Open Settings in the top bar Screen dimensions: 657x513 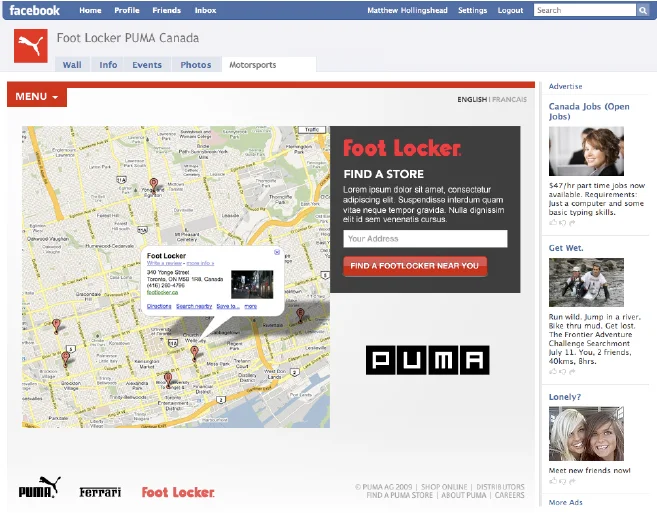click(472, 10)
